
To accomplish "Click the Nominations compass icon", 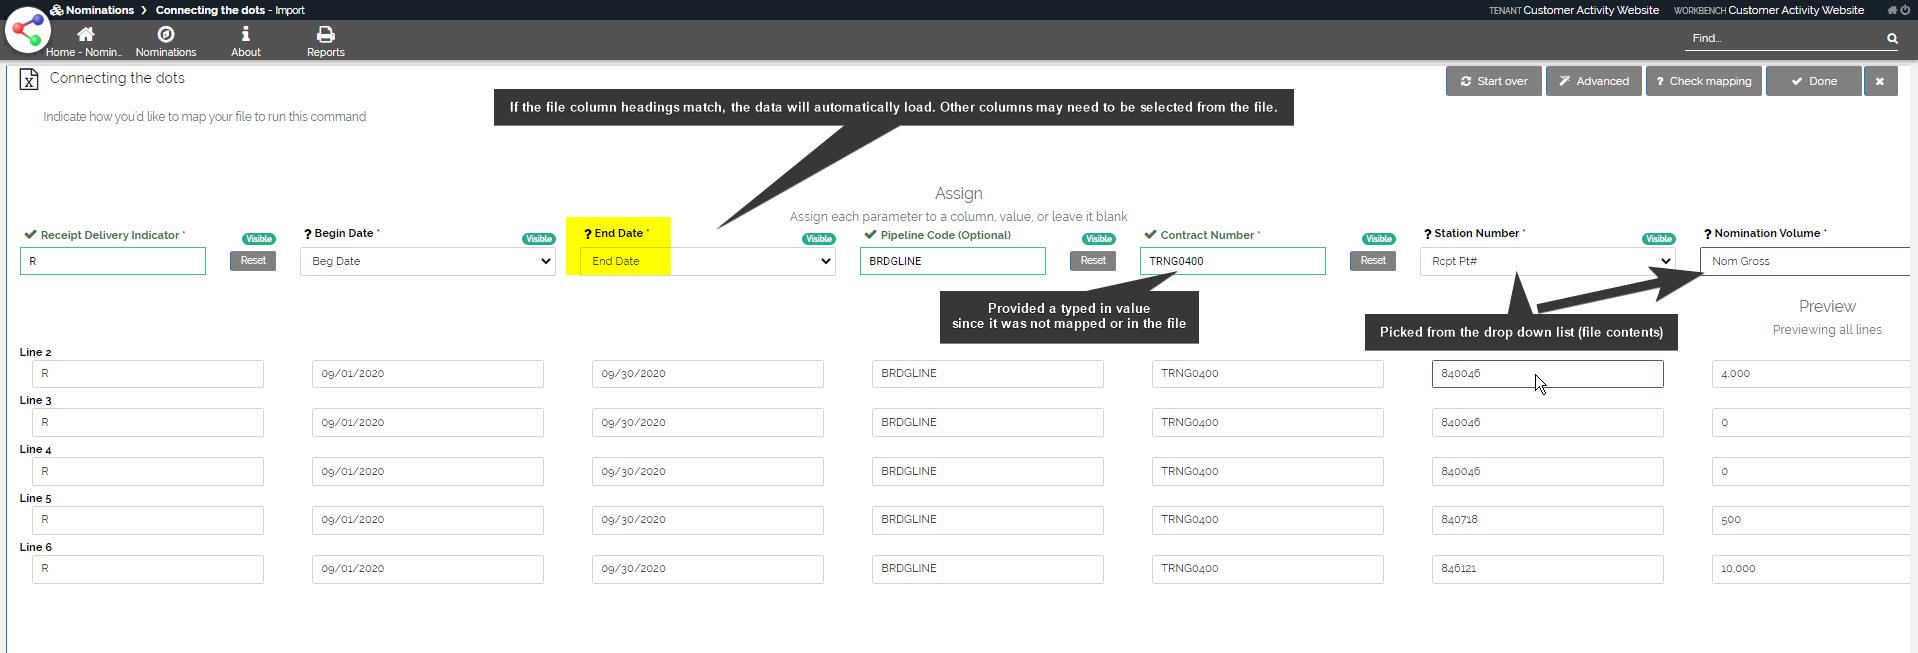I will point(166,35).
